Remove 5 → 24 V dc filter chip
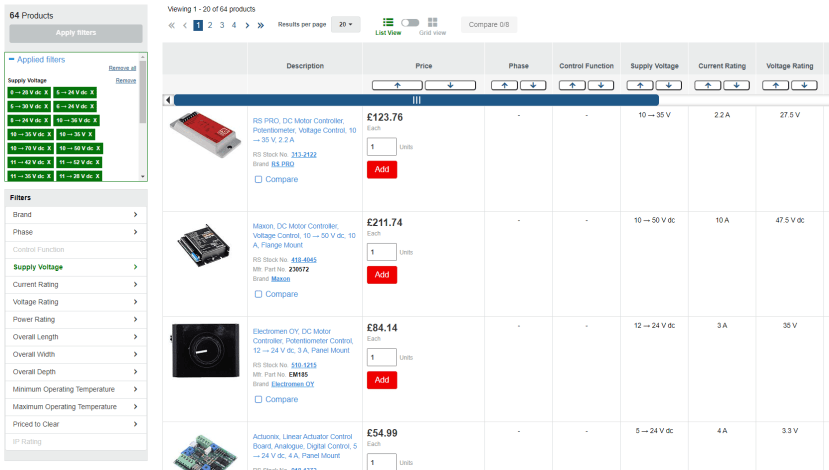Image resolution: width=829 pixels, height=470 pixels. tap(92, 93)
